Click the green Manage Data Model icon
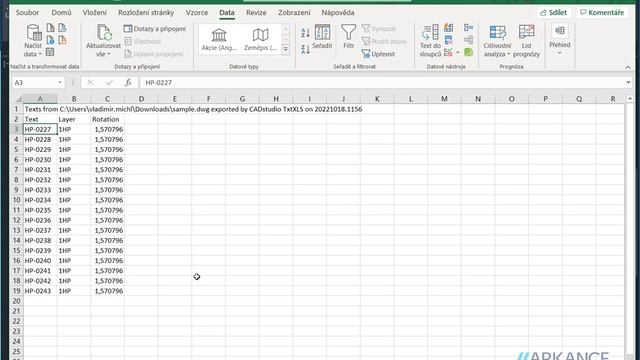The width and height of the screenshot is (640, 360). pos(469,52)
